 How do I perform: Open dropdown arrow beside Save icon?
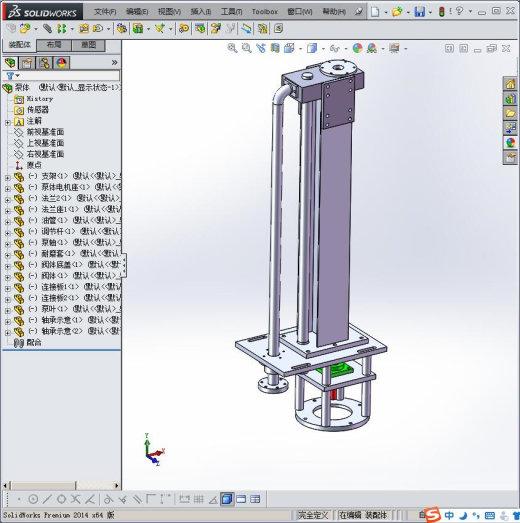[x=430, y=12]
